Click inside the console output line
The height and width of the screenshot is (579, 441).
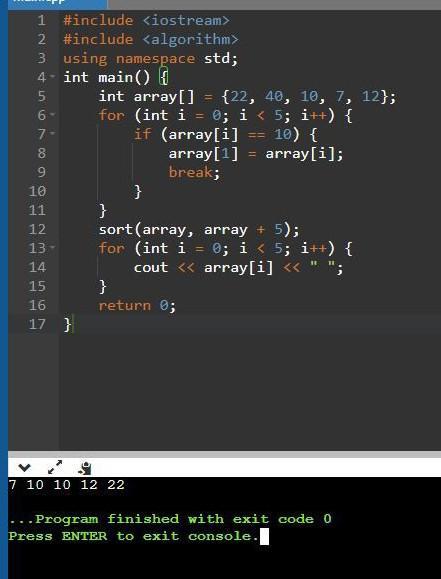pyautogui.click(x=66, y=484)
